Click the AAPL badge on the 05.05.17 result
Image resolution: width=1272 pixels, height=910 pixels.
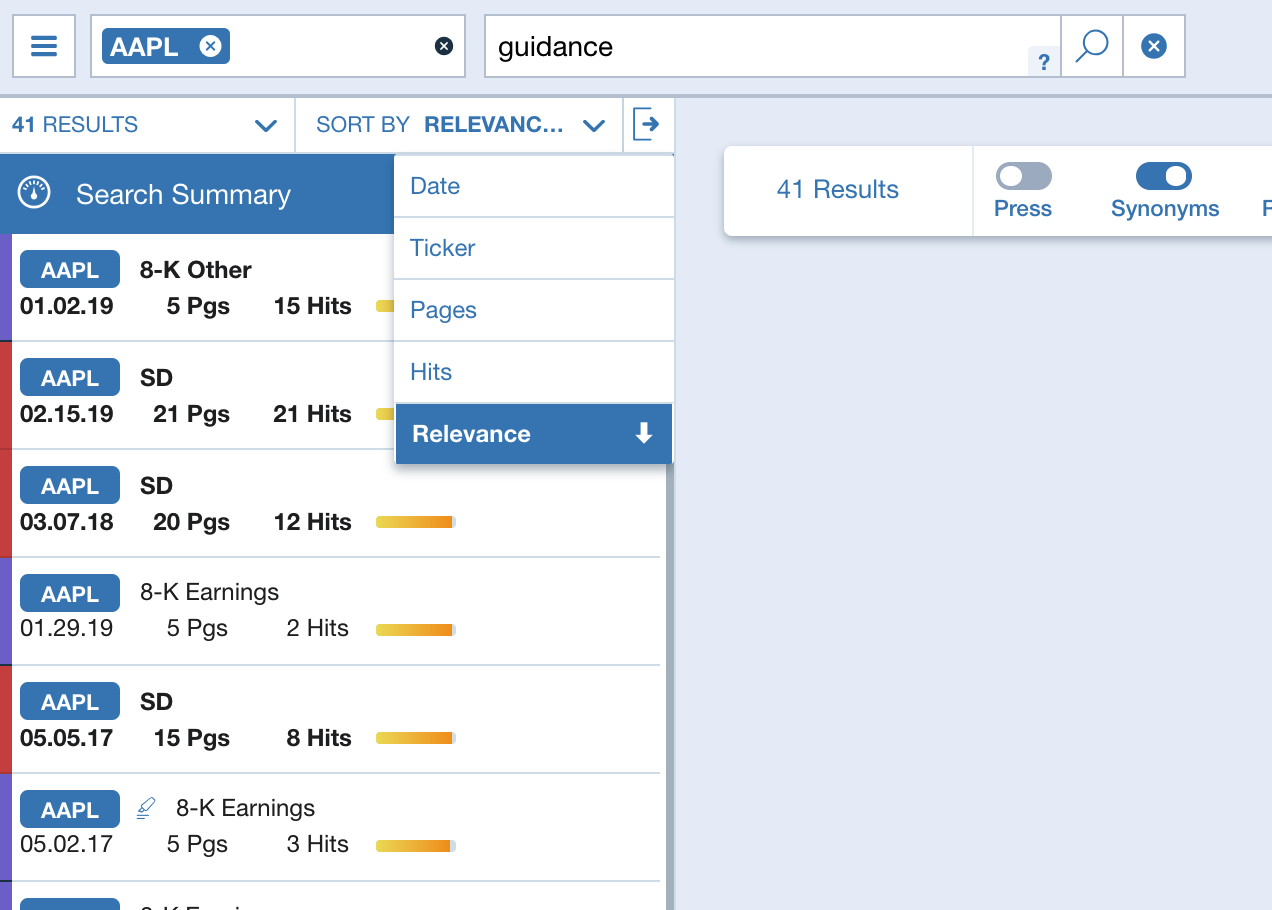pos(70,702)
